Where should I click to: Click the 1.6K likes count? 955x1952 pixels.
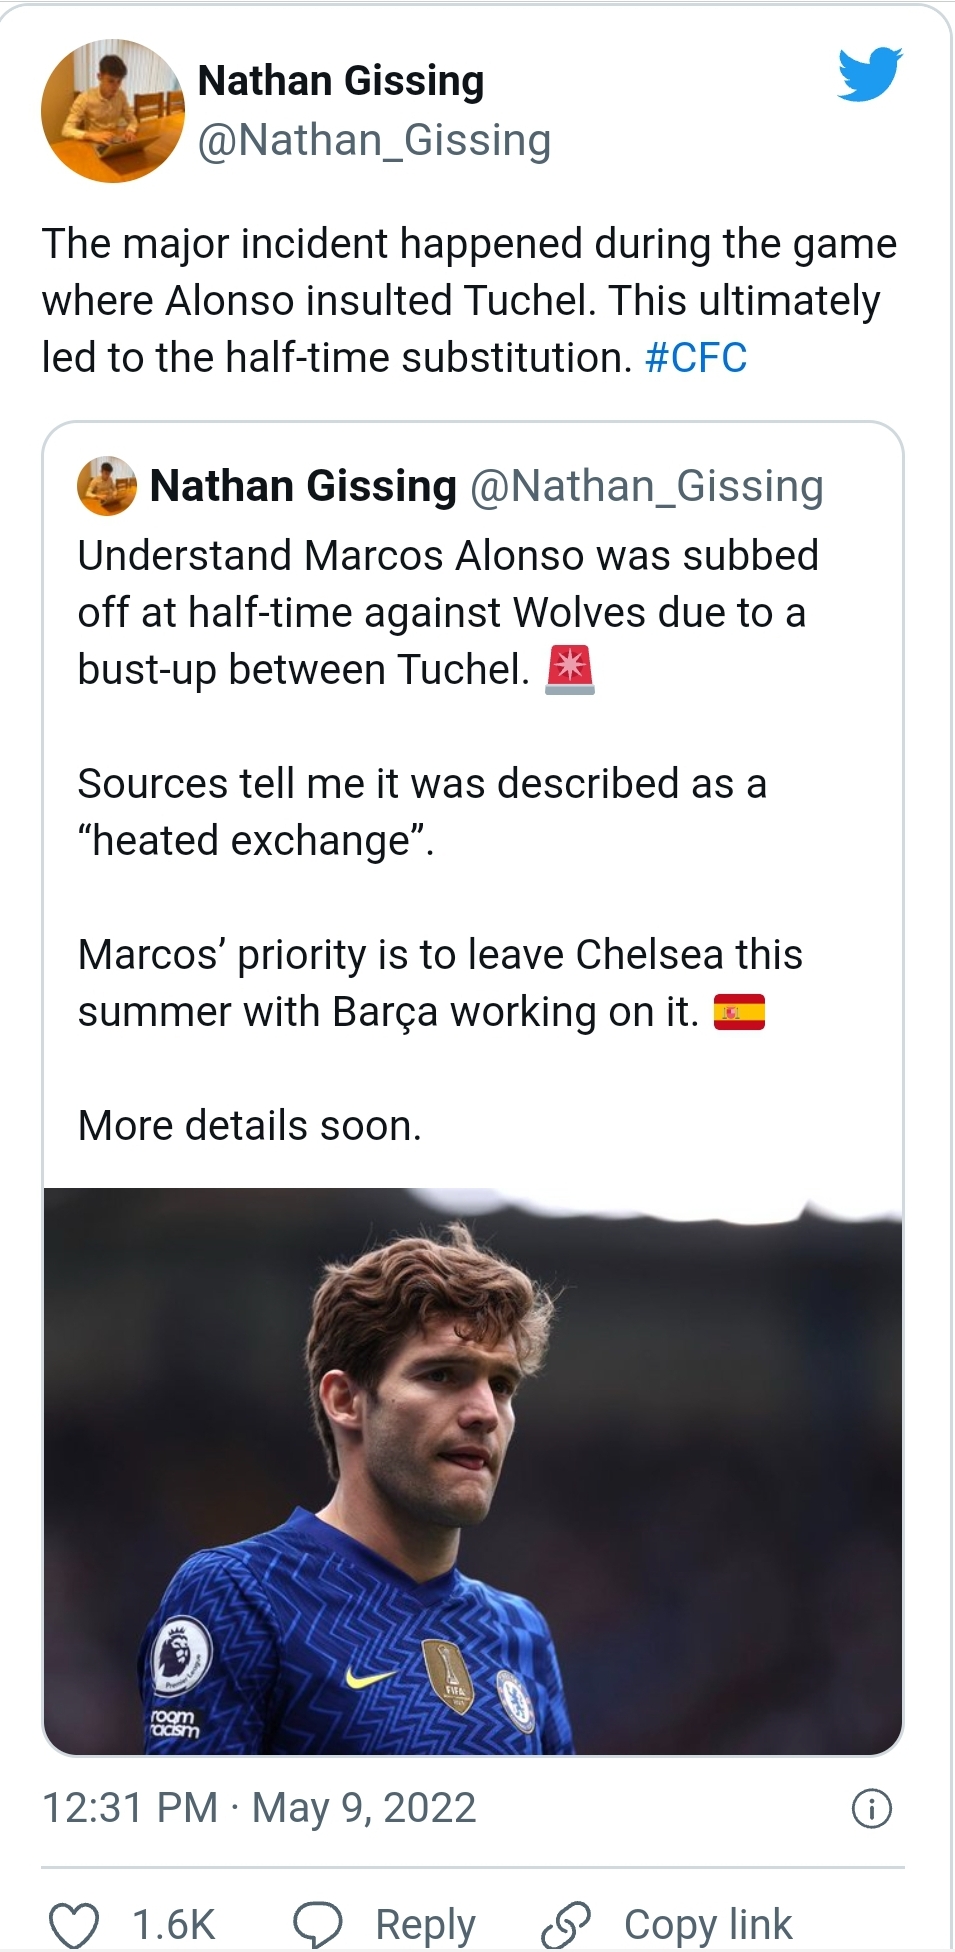173,1925
